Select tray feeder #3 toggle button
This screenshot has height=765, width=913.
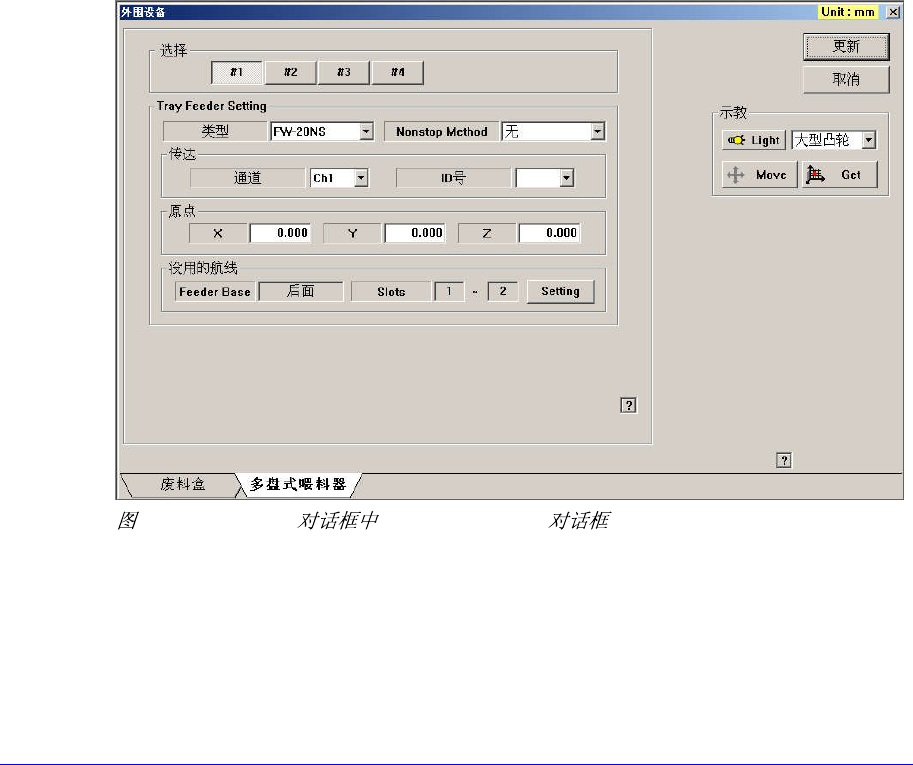tap(344, 72)
